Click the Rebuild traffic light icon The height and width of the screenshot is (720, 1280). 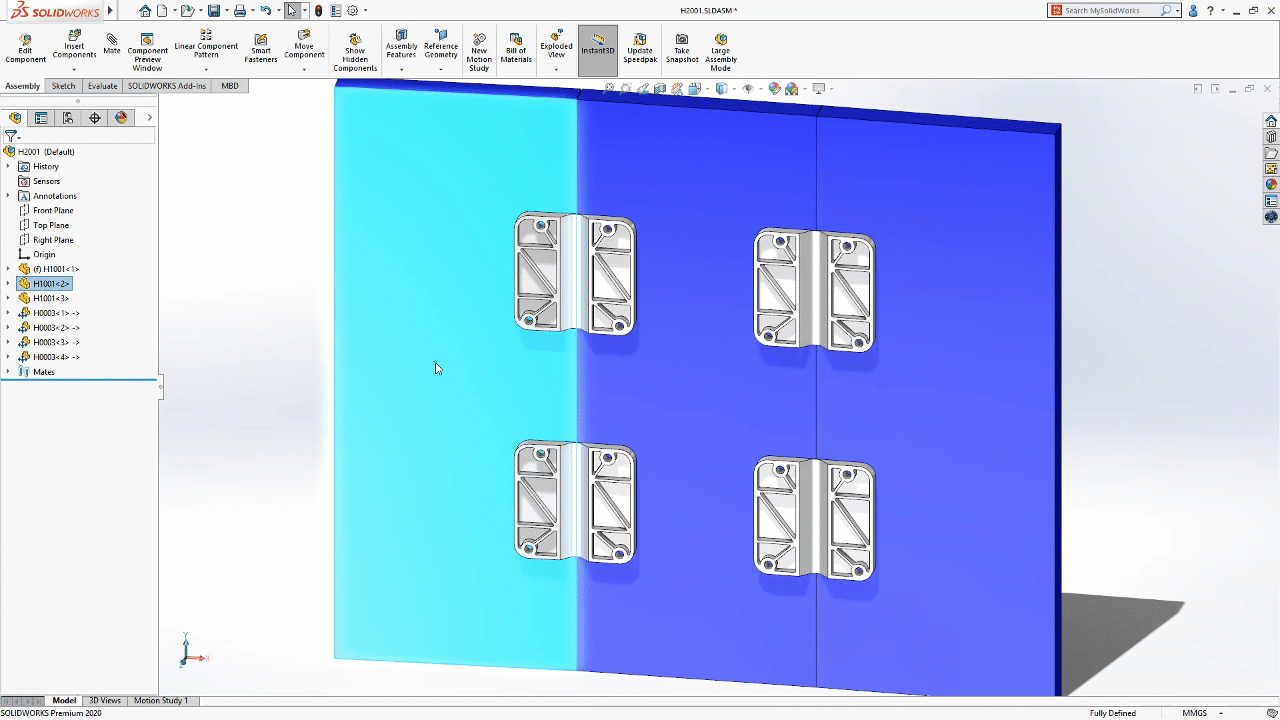pos(318,11)
